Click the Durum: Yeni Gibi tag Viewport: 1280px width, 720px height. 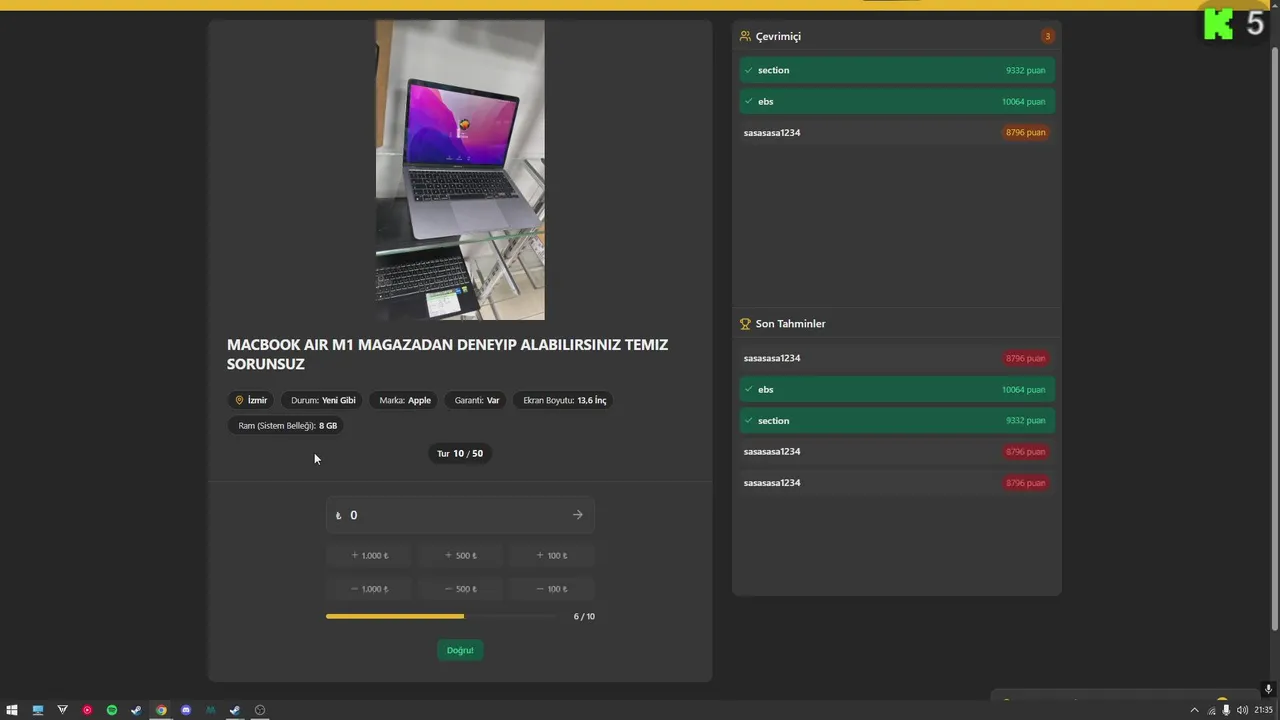tap(323, 400)
